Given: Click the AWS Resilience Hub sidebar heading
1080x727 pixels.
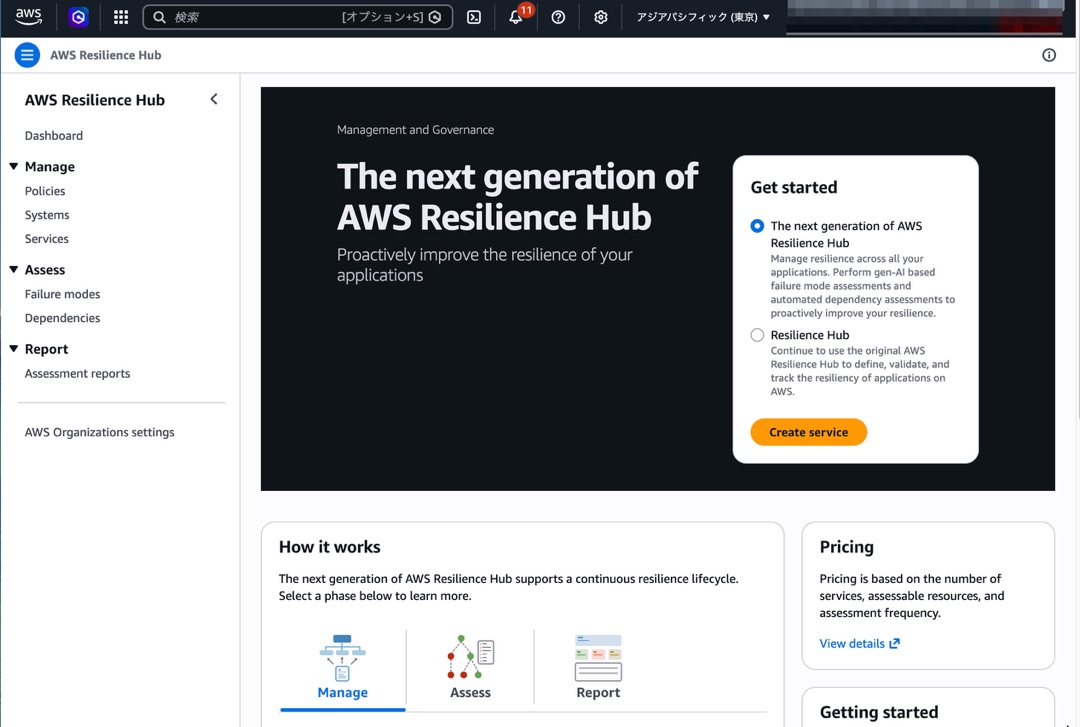Looking at the screenshot, I should click(x=95, y=100).
